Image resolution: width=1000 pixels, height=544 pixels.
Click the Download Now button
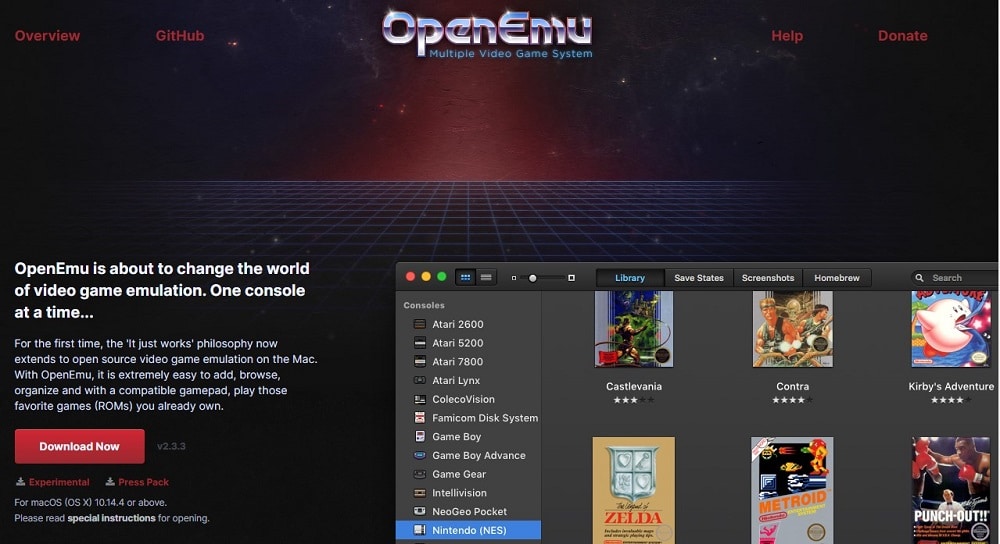pos(80,446)
